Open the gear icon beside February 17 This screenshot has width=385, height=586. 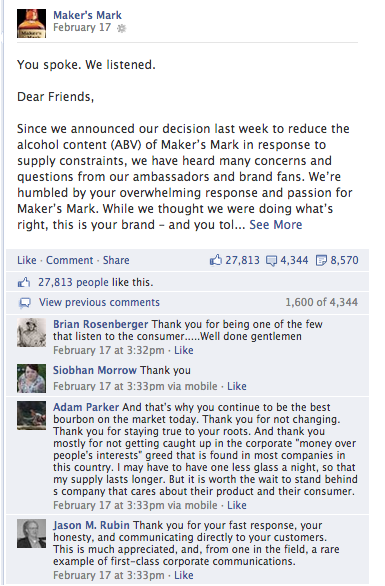tap(121, 28)
